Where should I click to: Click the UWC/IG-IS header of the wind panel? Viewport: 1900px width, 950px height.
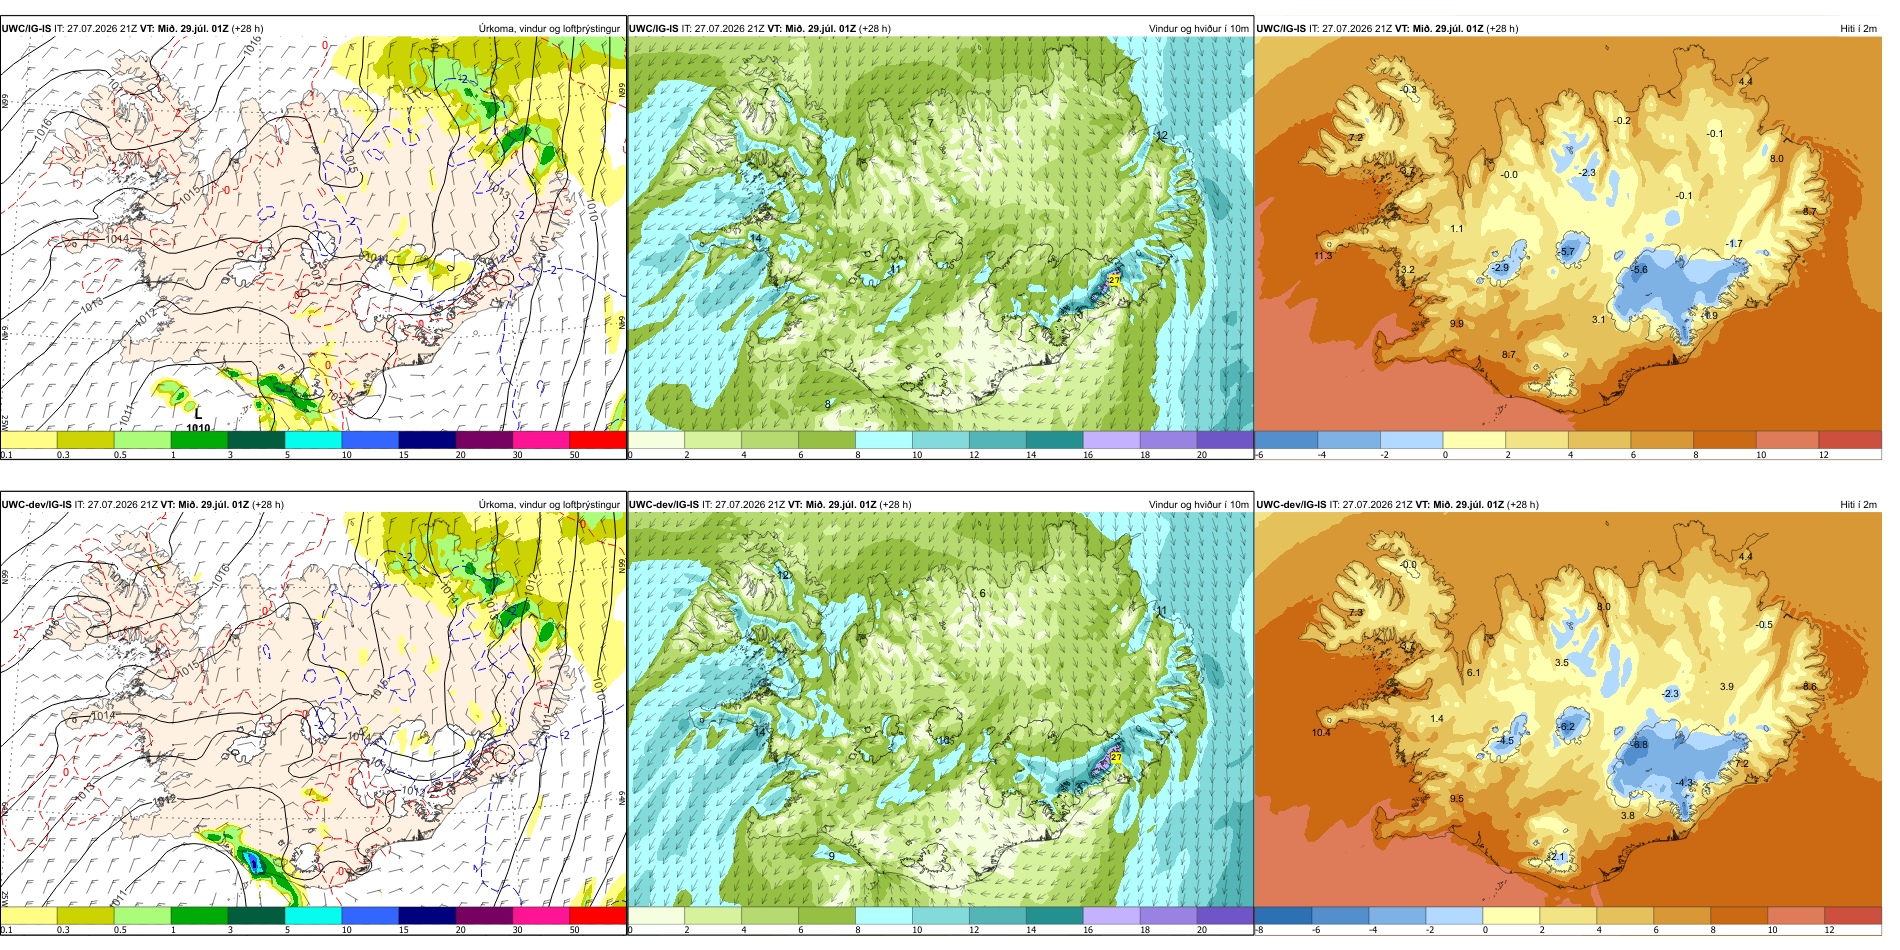point(653,29)
